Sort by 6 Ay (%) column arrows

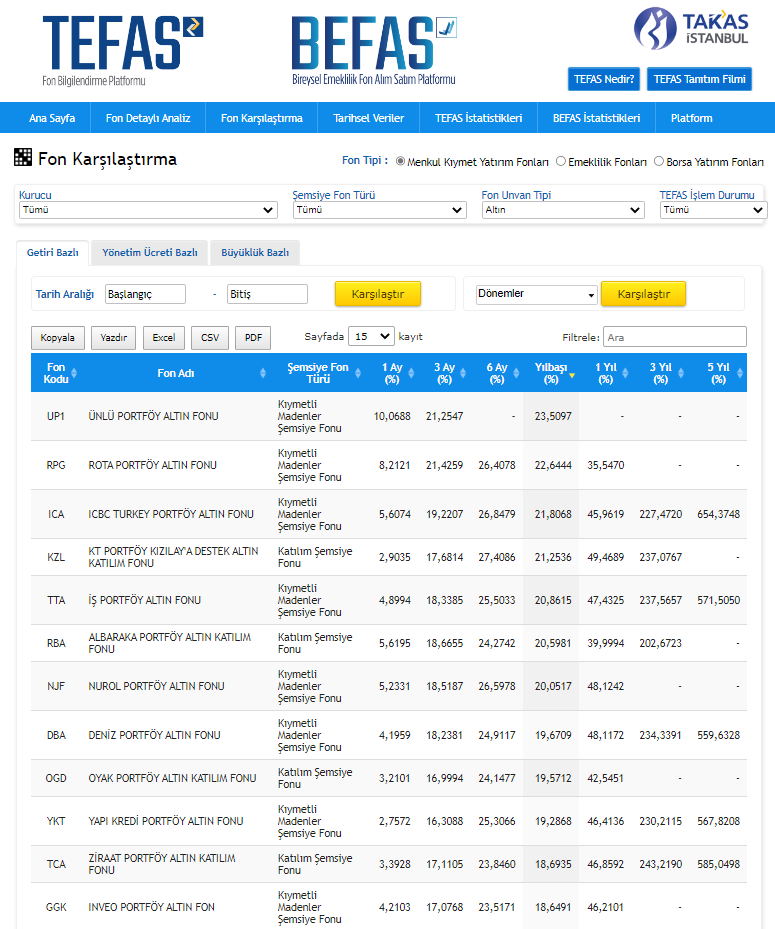[516, 373]
